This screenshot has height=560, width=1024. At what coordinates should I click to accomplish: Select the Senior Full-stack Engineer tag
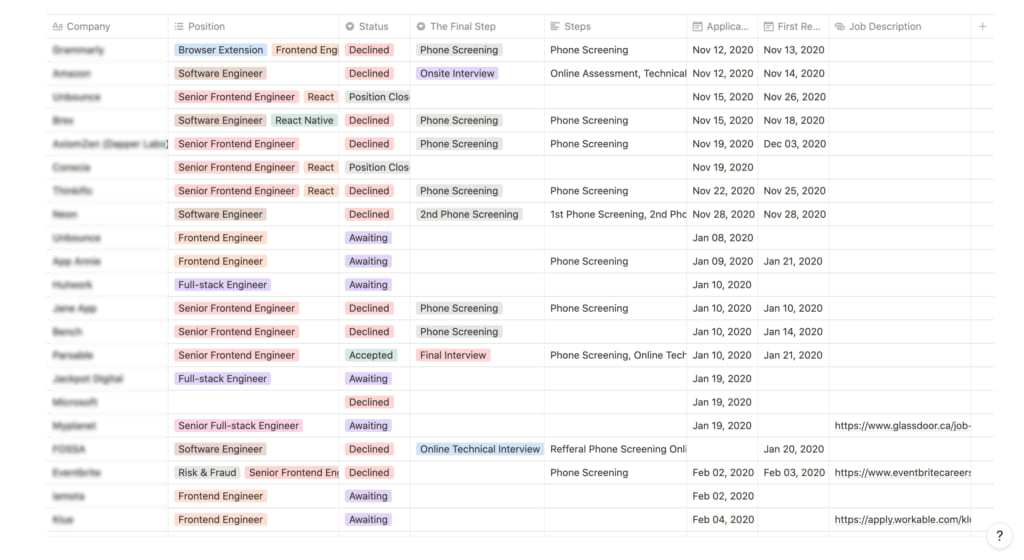(238, 426)
